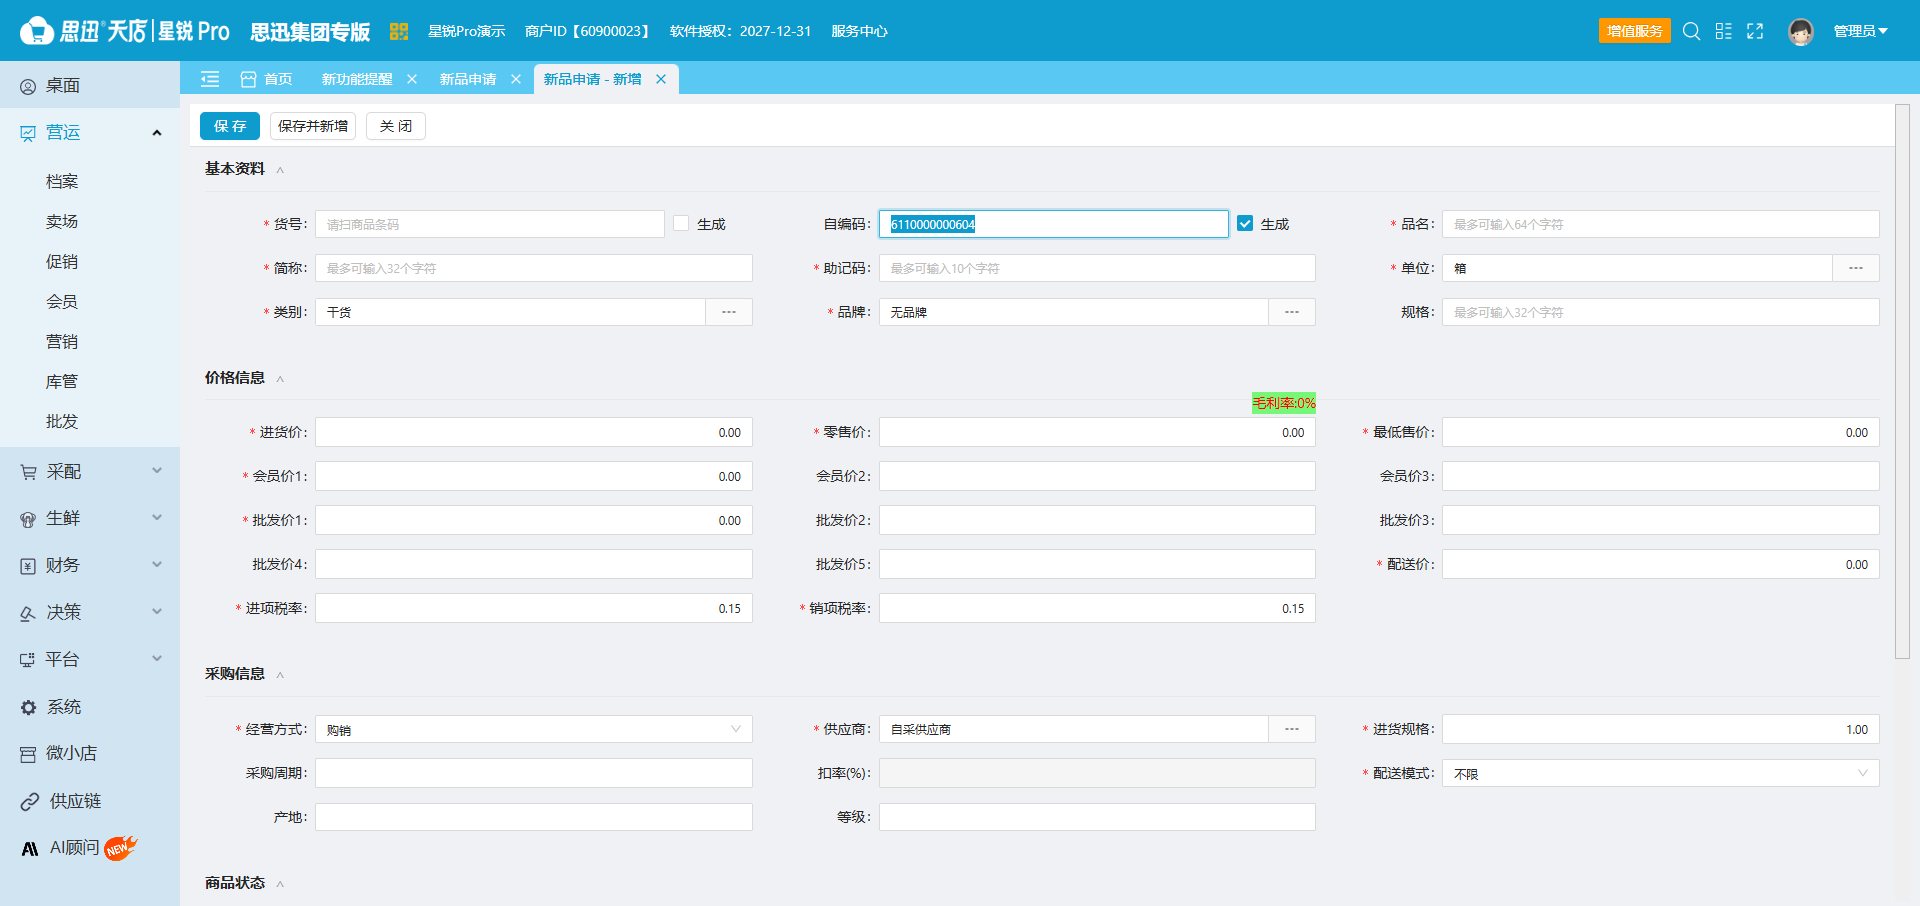The height and width of the screenshot is (906, 1920).
Task: Click the user avatar picture
Action: click(x=1801, y=32)
